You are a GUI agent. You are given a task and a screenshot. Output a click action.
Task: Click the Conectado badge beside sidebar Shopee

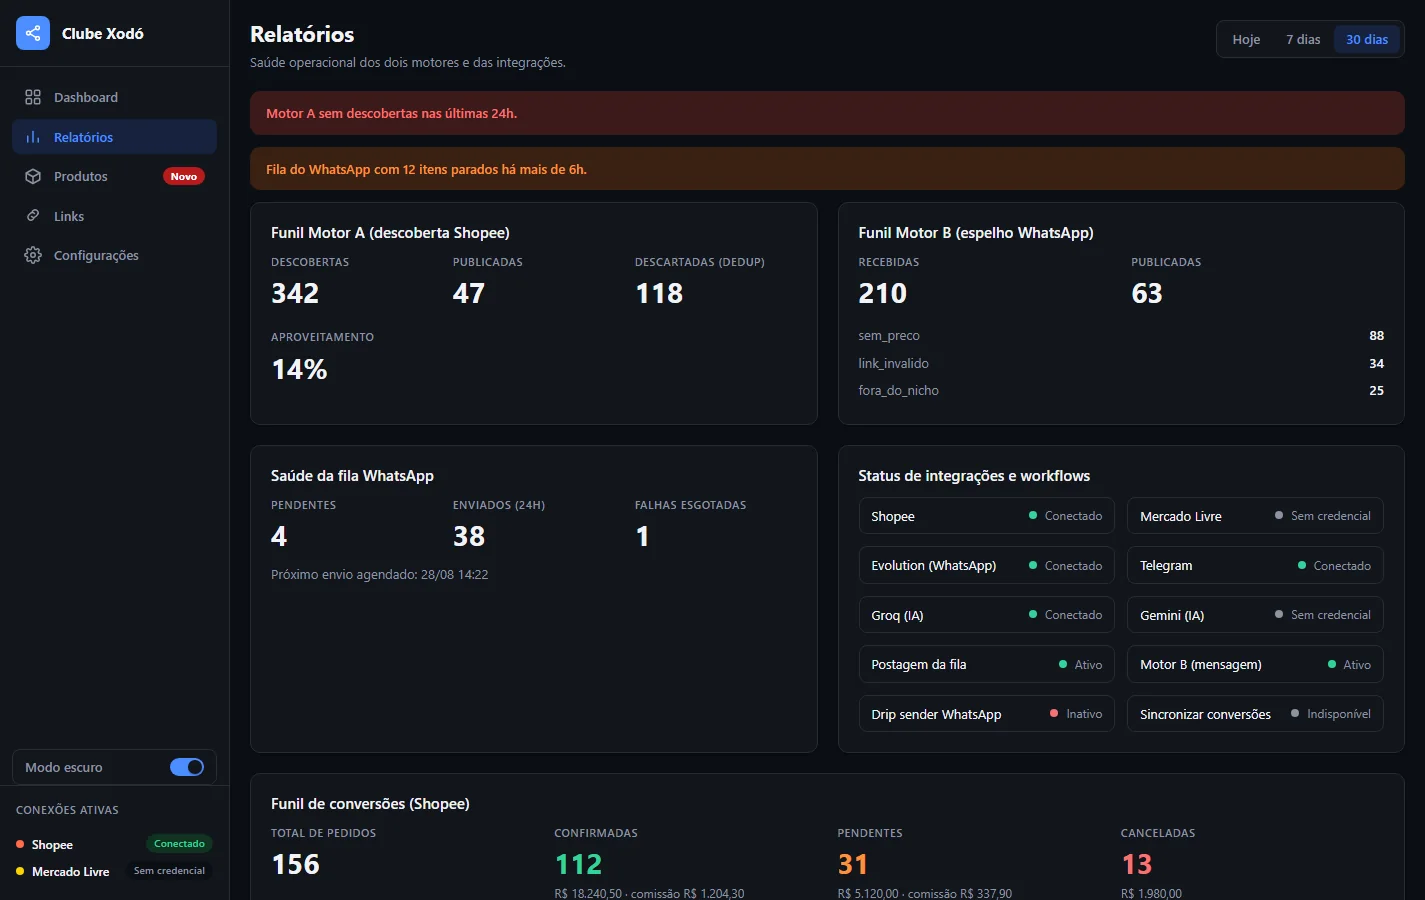point(179,844)
